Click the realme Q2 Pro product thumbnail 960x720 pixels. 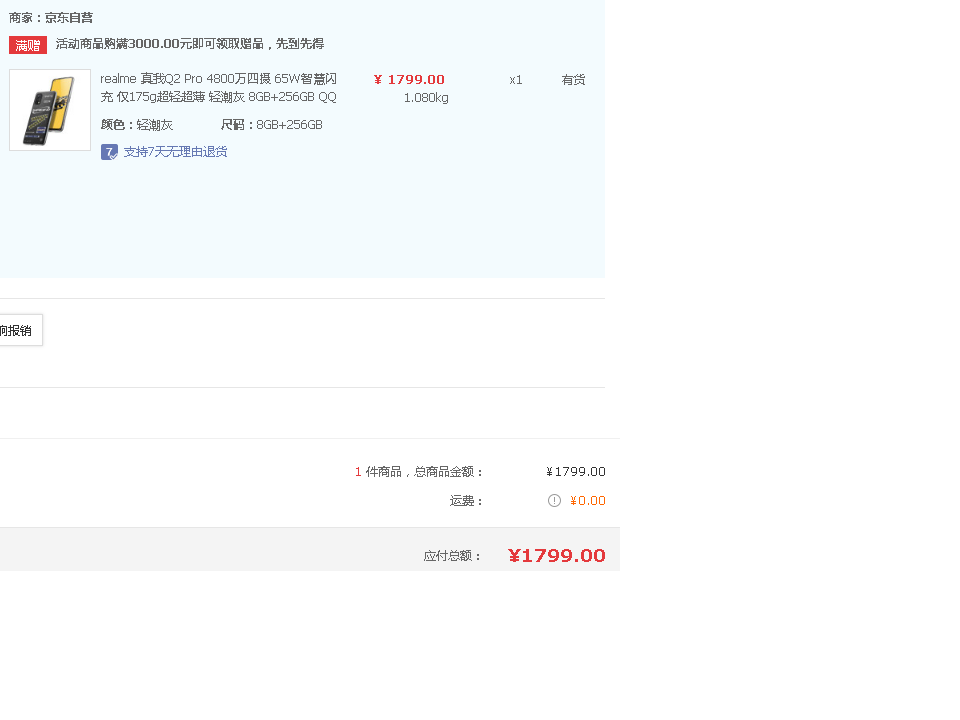[50, 110]
